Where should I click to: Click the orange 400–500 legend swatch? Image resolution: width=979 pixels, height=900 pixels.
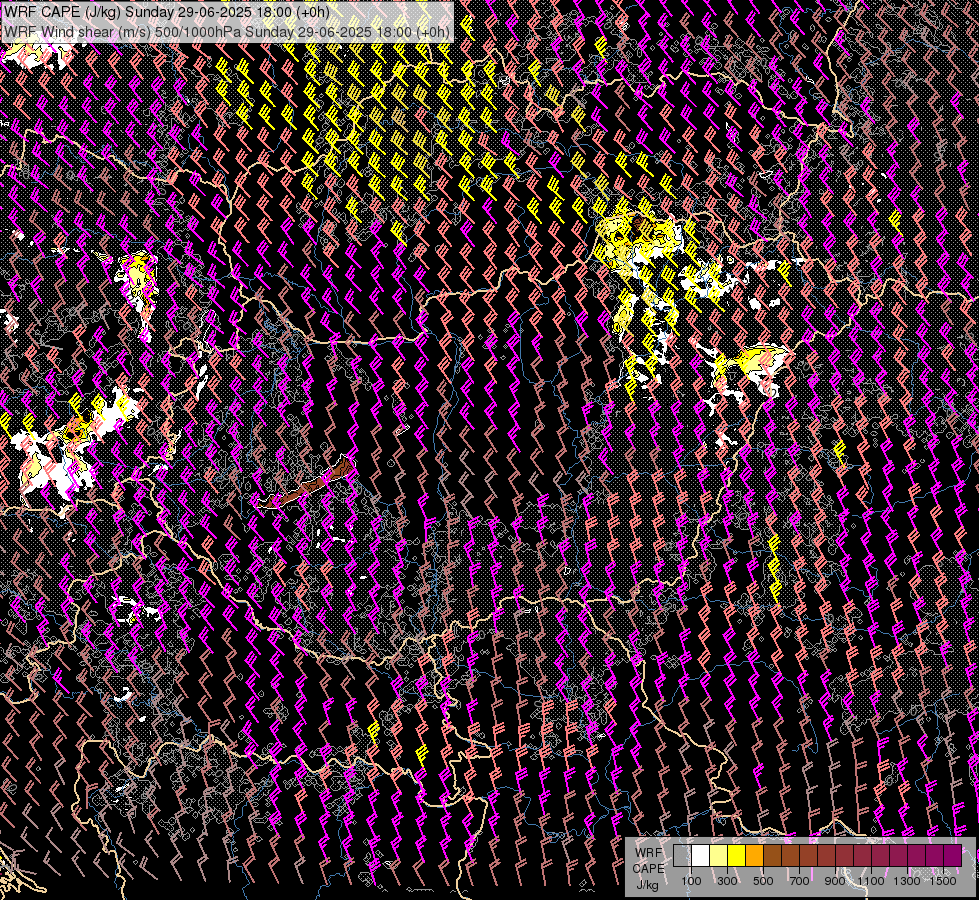pos(754,855)
